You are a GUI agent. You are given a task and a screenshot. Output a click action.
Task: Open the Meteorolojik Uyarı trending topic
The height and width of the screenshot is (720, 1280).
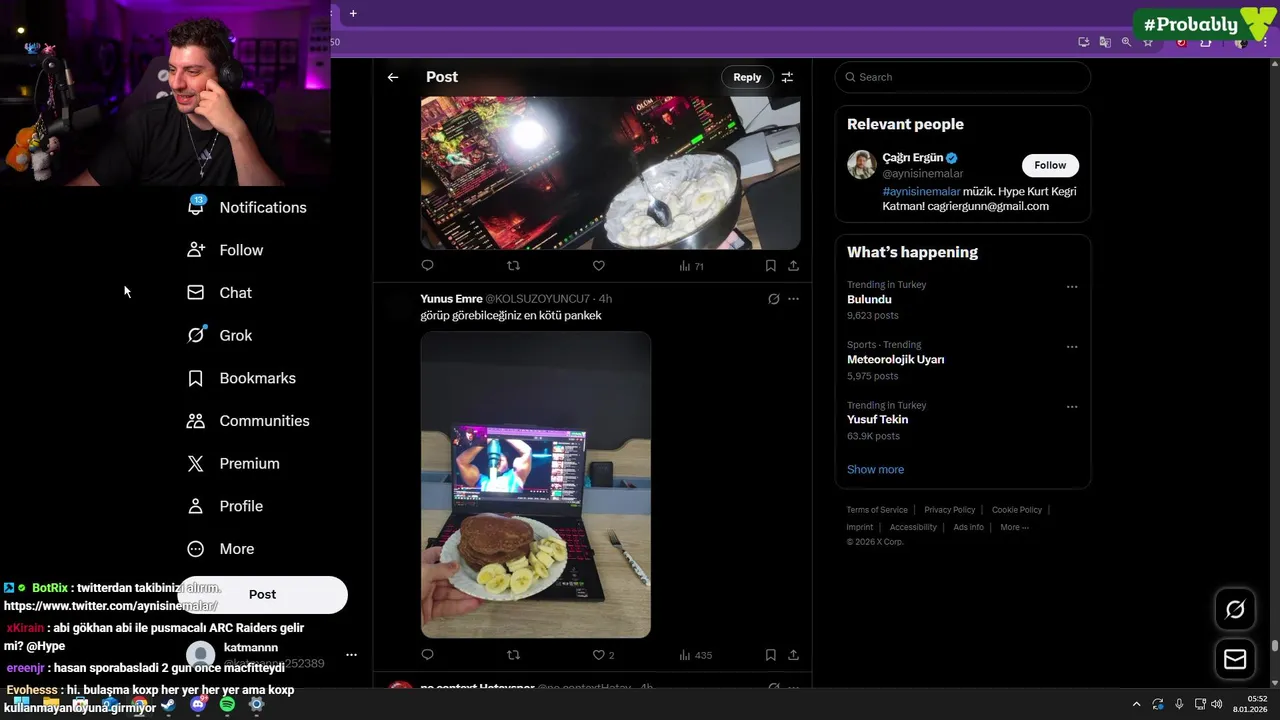[895, 360]
